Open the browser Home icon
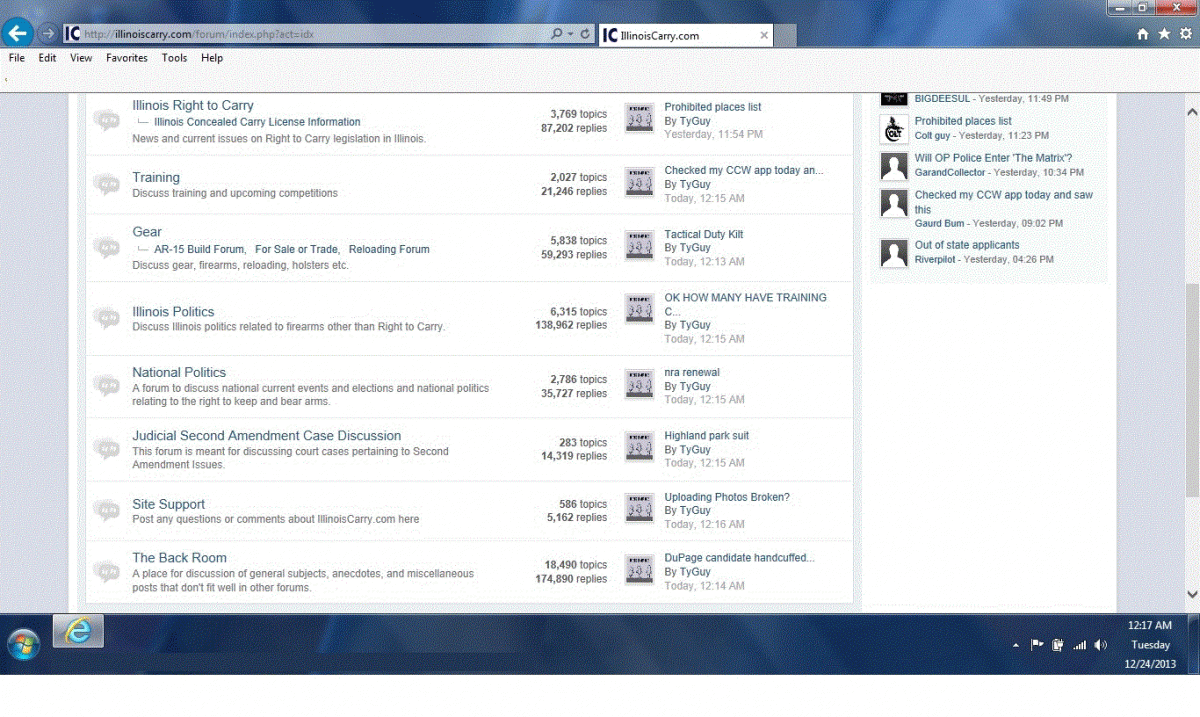The width and height of the screenshot is (1200, 717). pyautogui.click(x=1143, y=34)
